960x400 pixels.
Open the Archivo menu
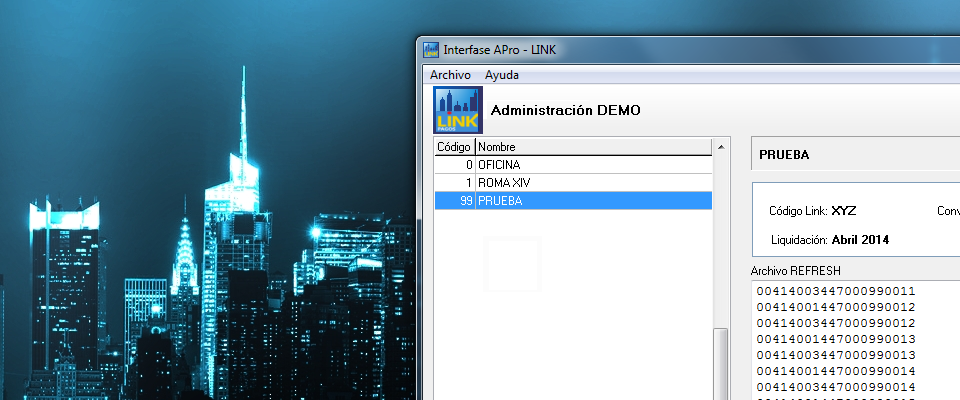450,75
